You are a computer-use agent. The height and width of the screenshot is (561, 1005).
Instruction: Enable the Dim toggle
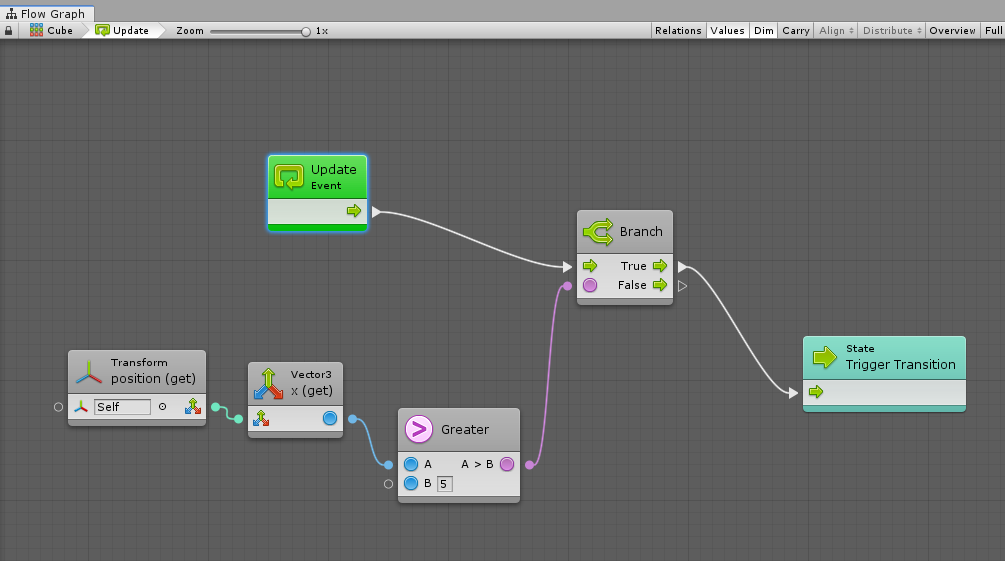pos(764,31)
